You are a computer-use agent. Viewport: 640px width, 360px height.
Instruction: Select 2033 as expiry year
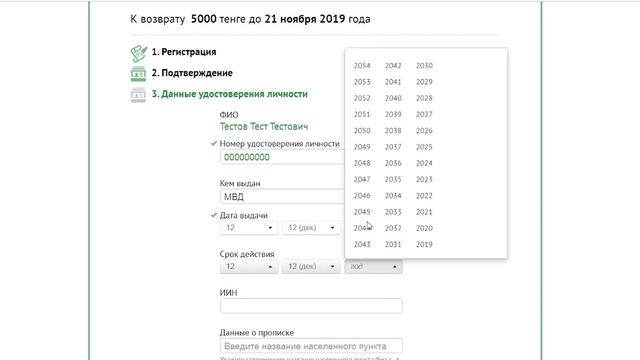coord(393,212)
